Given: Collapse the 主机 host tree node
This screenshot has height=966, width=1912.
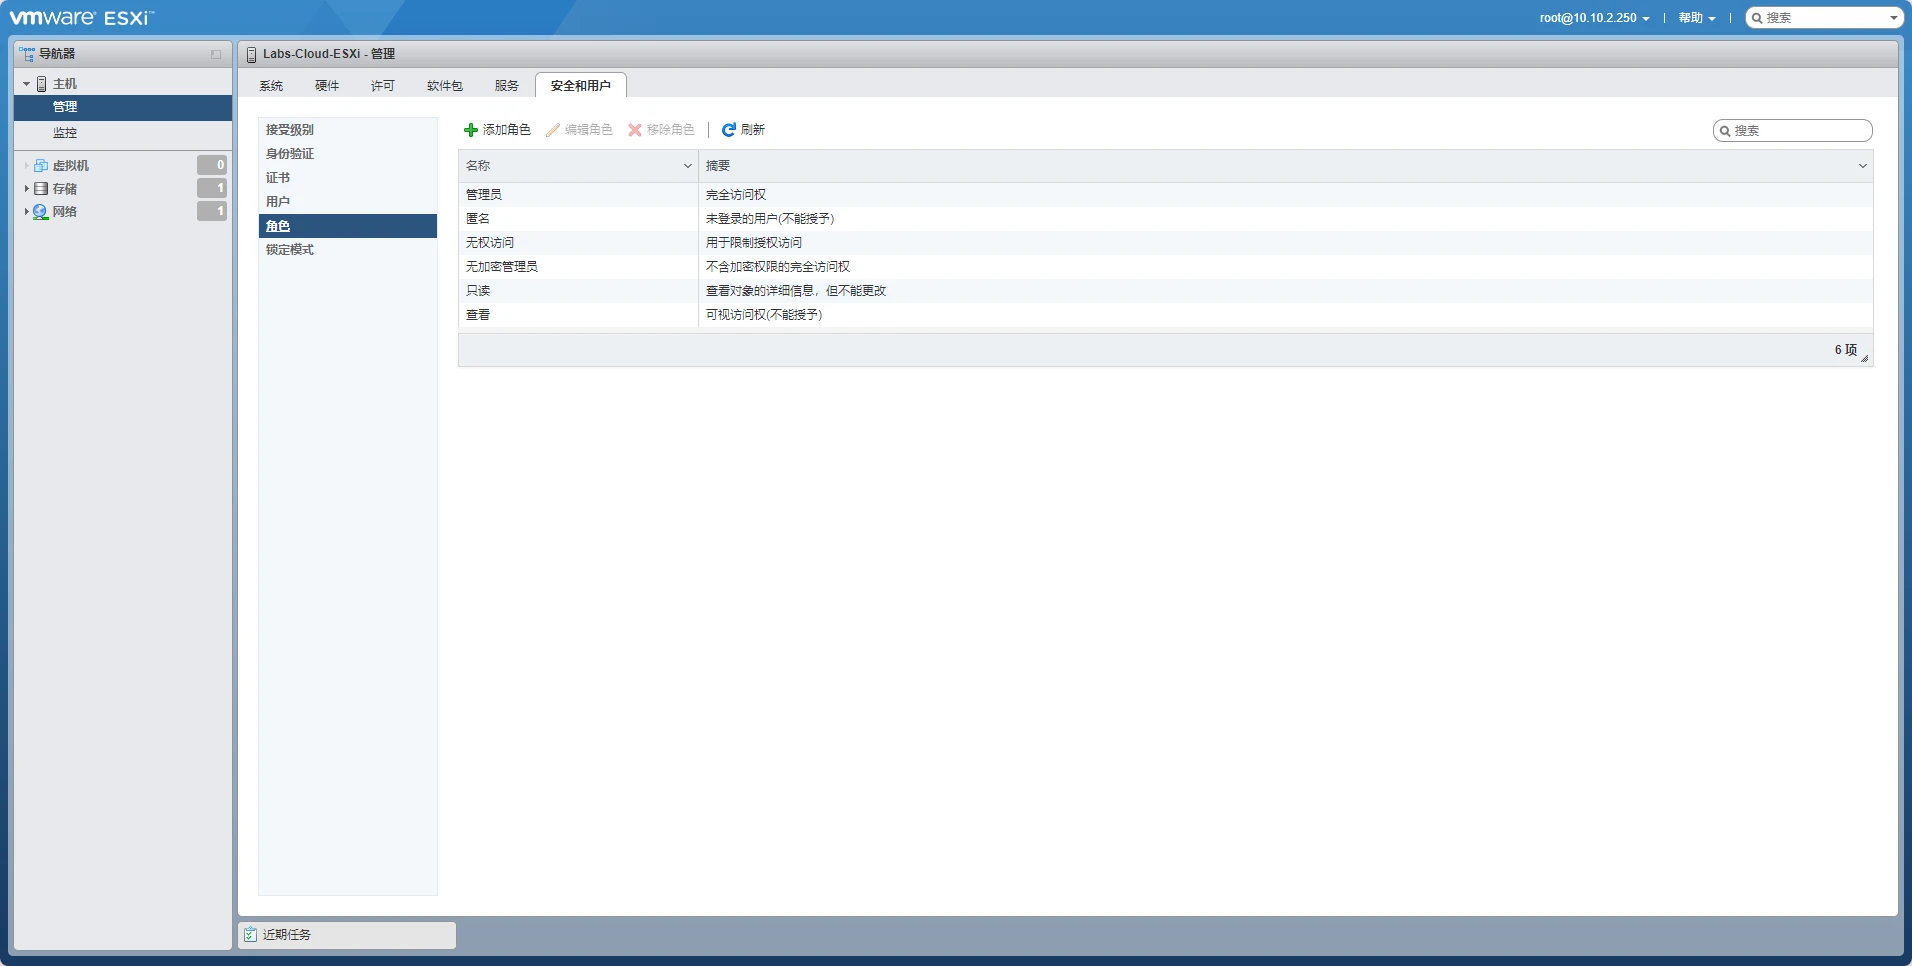Looking at the screenshot, I should (x=26, y=84).
